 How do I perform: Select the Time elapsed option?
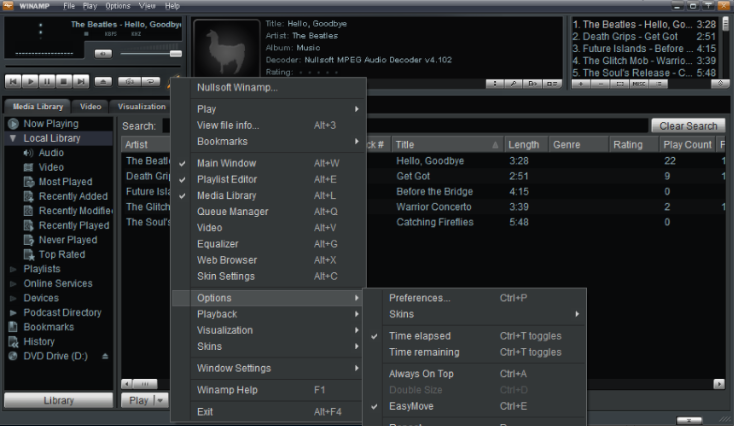click(x=475, y=336)
